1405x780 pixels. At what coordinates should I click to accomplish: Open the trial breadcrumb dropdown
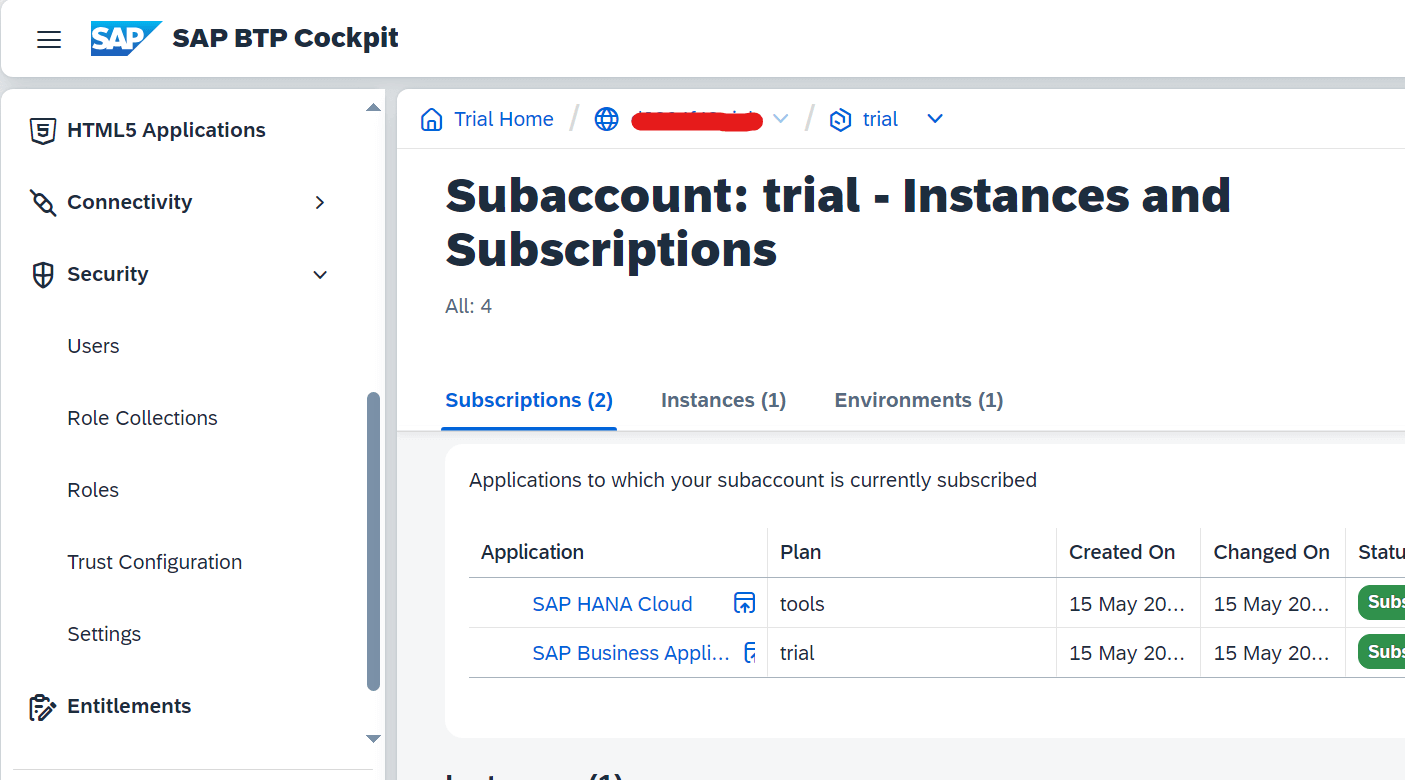click(935, 118)
